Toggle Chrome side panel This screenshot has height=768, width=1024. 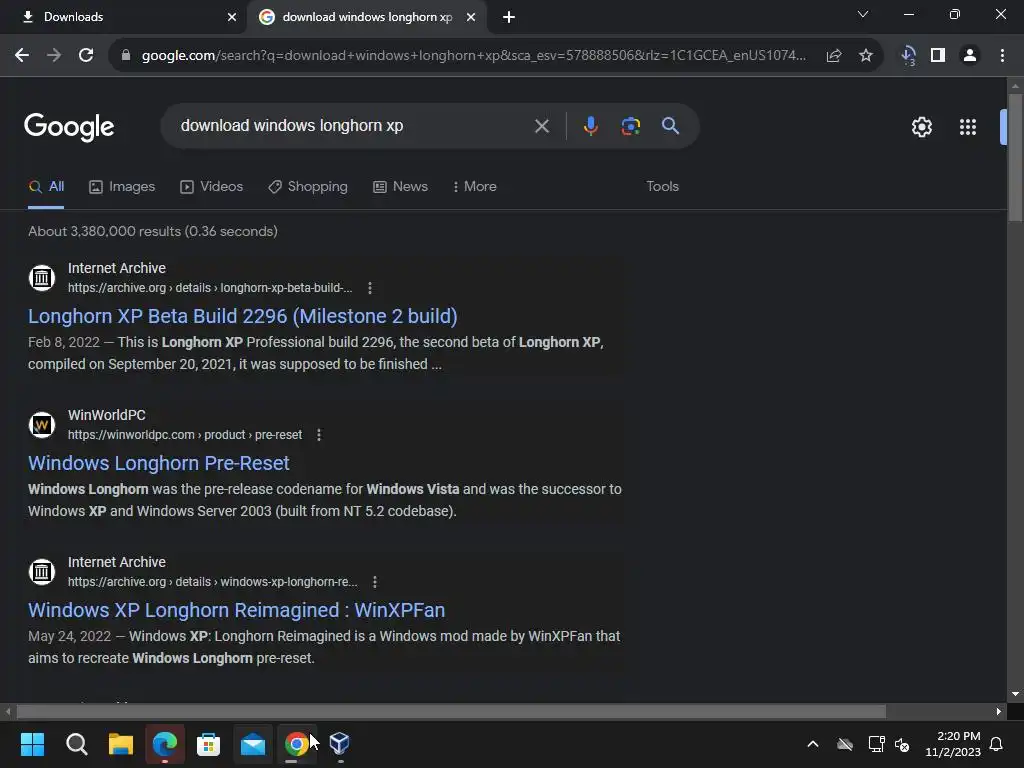pyautogui.click(x=938, y=56)
